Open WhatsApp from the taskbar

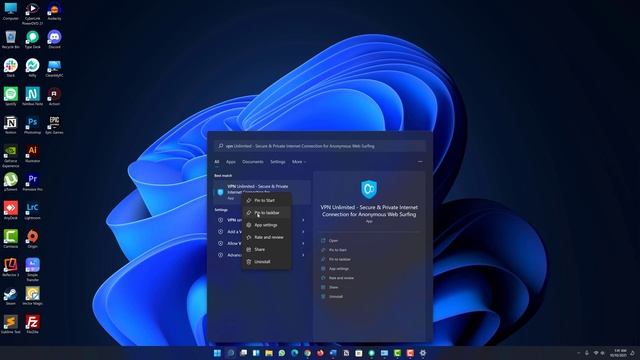coord(282,353)
